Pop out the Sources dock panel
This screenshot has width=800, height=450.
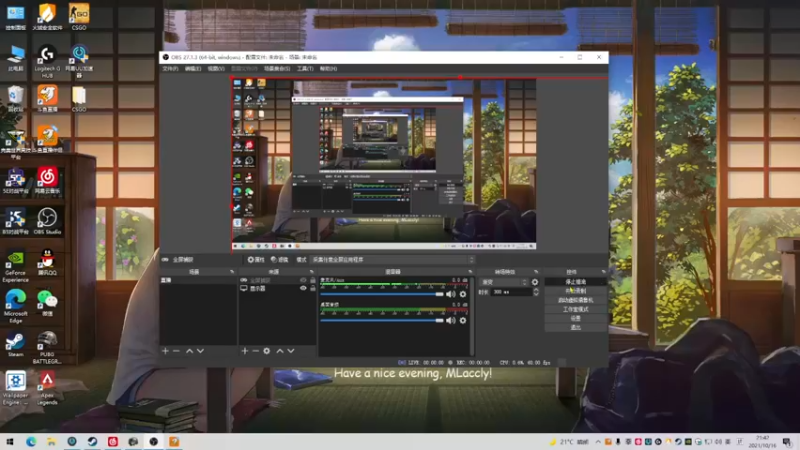click(311, 272)
